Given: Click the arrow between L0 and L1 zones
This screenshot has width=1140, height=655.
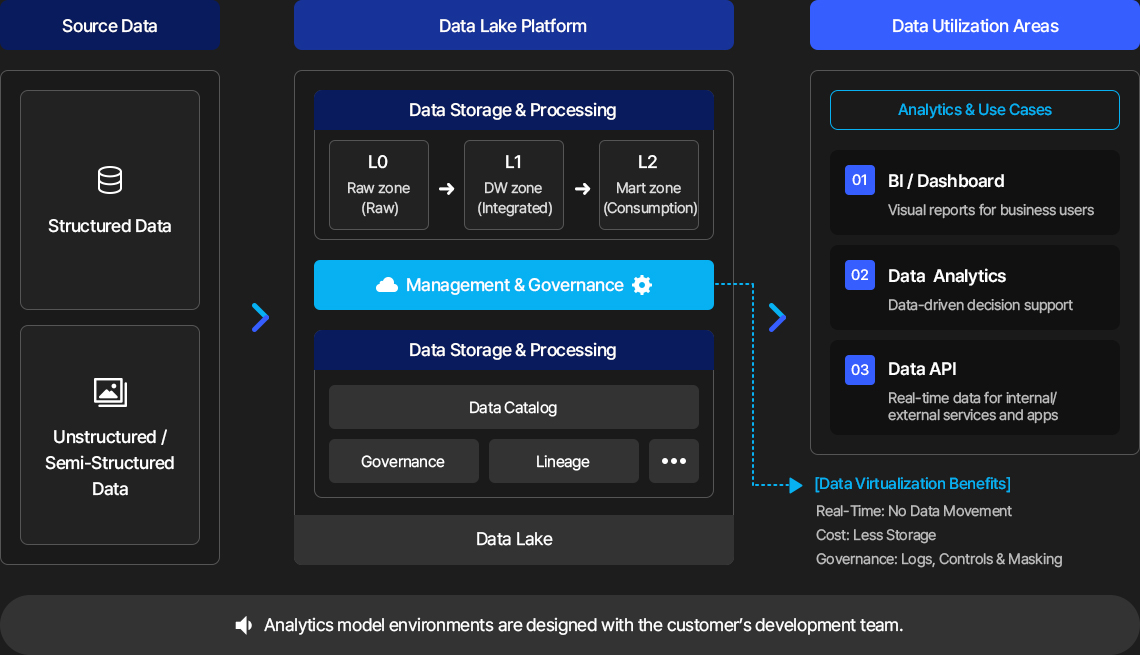Looking at the screenshot, I should 446,189.
